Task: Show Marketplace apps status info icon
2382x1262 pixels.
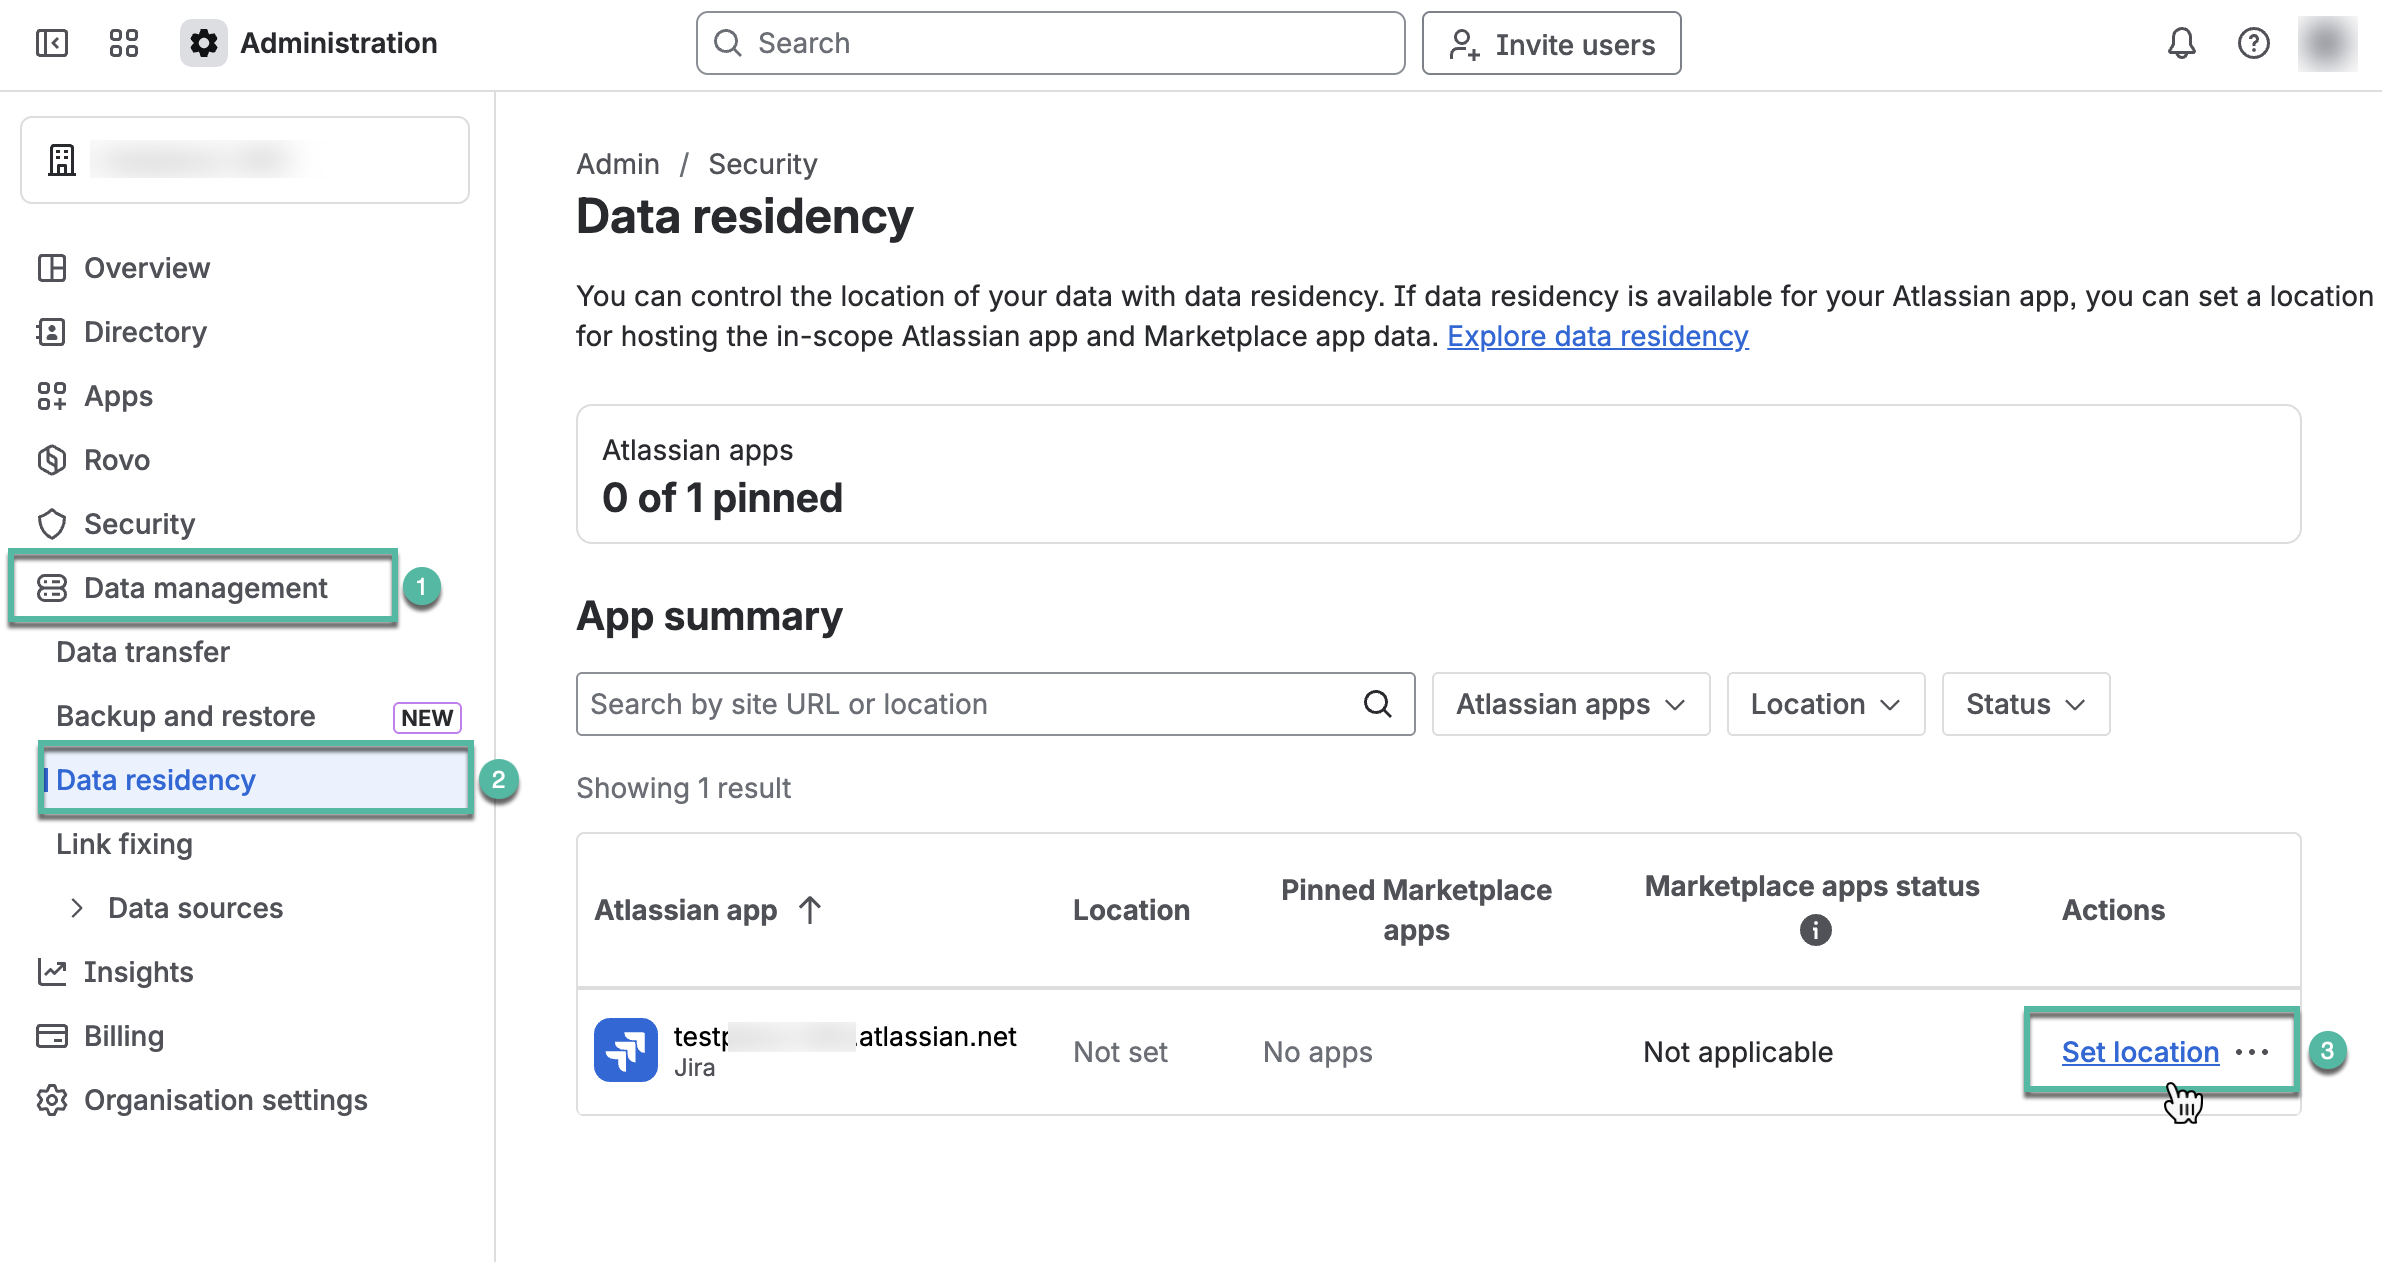Action: point(1815,930)
